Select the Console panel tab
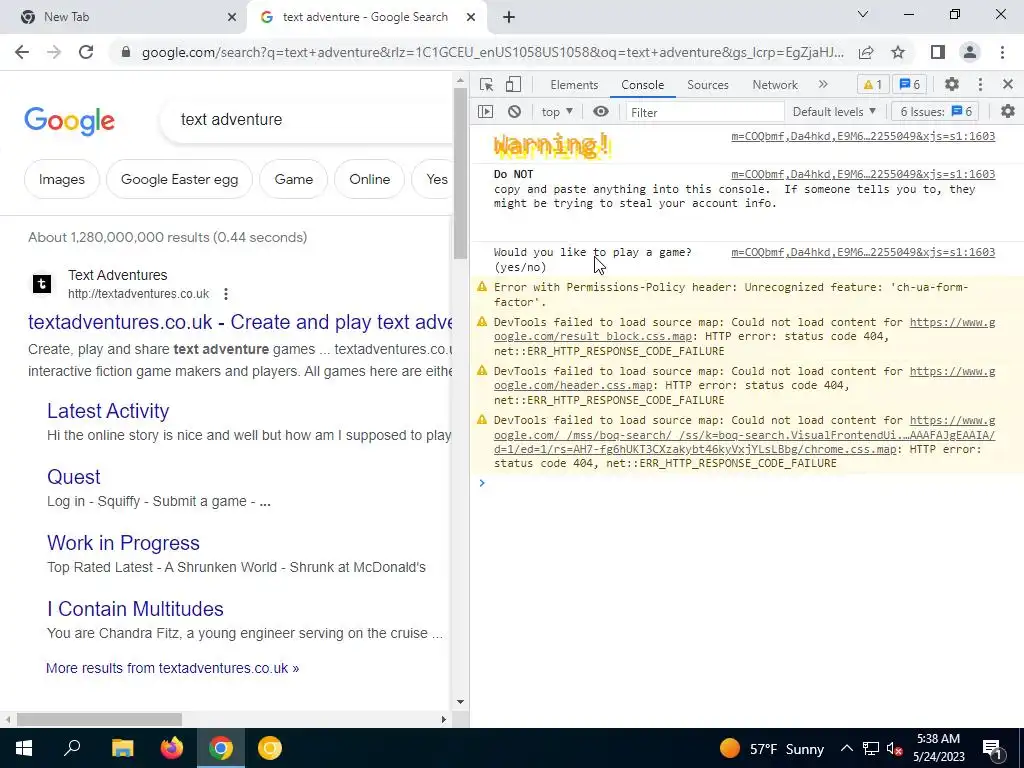Screen dimensions: 1024x768 643,85
